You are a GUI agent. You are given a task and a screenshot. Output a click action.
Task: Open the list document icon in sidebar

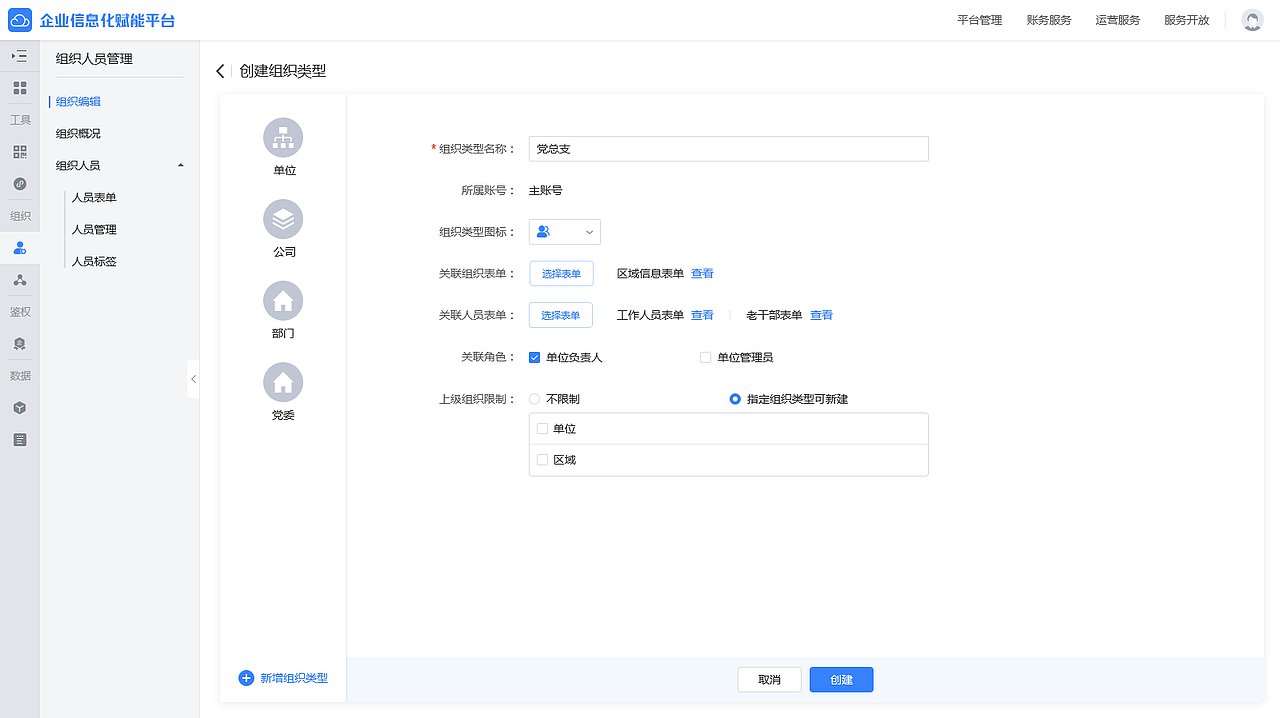tap(19, 439)
